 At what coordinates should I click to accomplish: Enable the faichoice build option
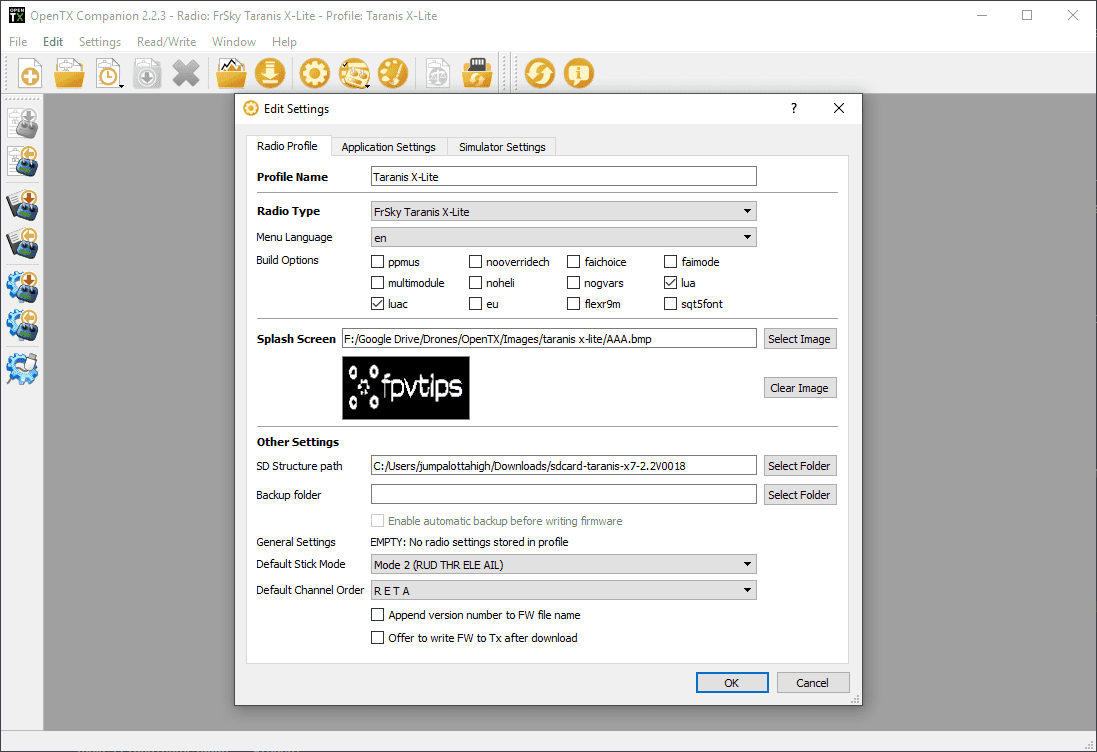pyautogui.click(x=574, y=262)
